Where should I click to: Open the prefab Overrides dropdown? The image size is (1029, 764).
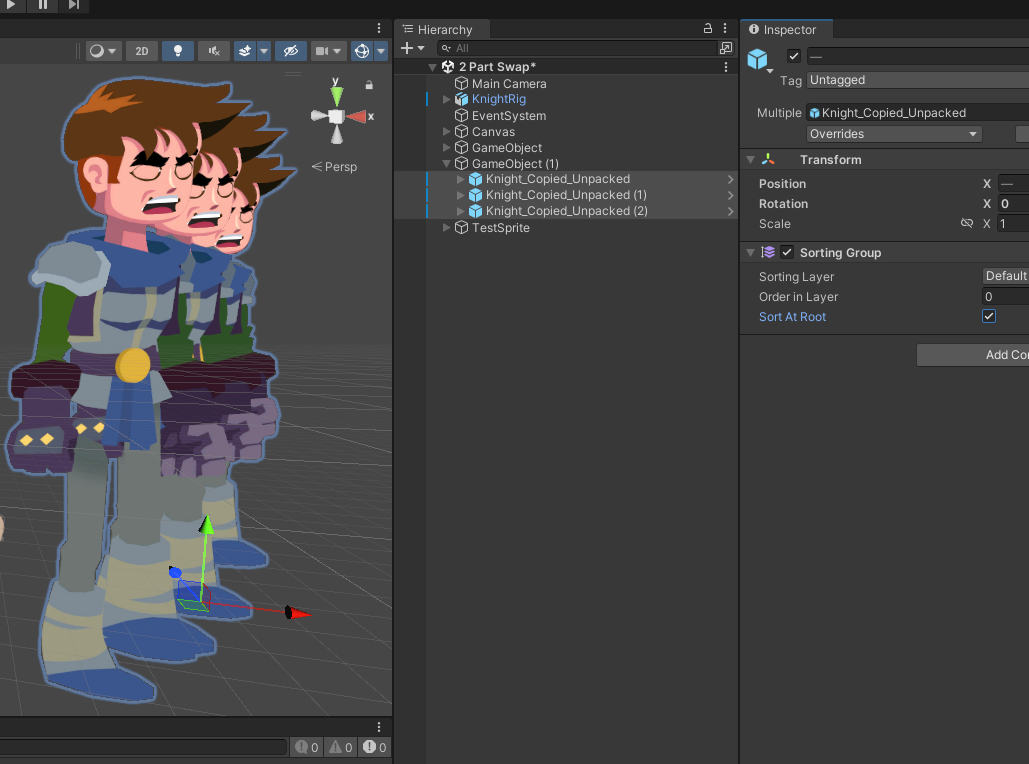(894, 134)
